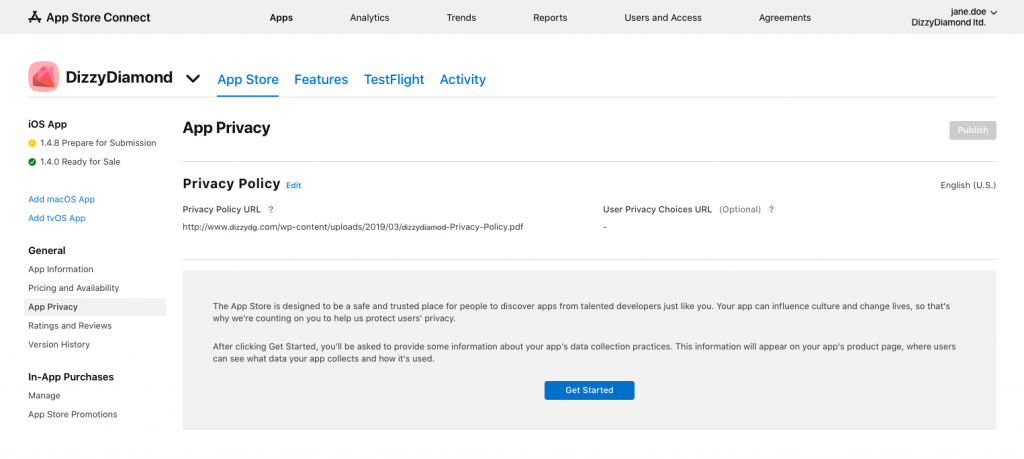Edit the Privacy Policy
Screen dimensions: 1024x459
coord(293,185)
